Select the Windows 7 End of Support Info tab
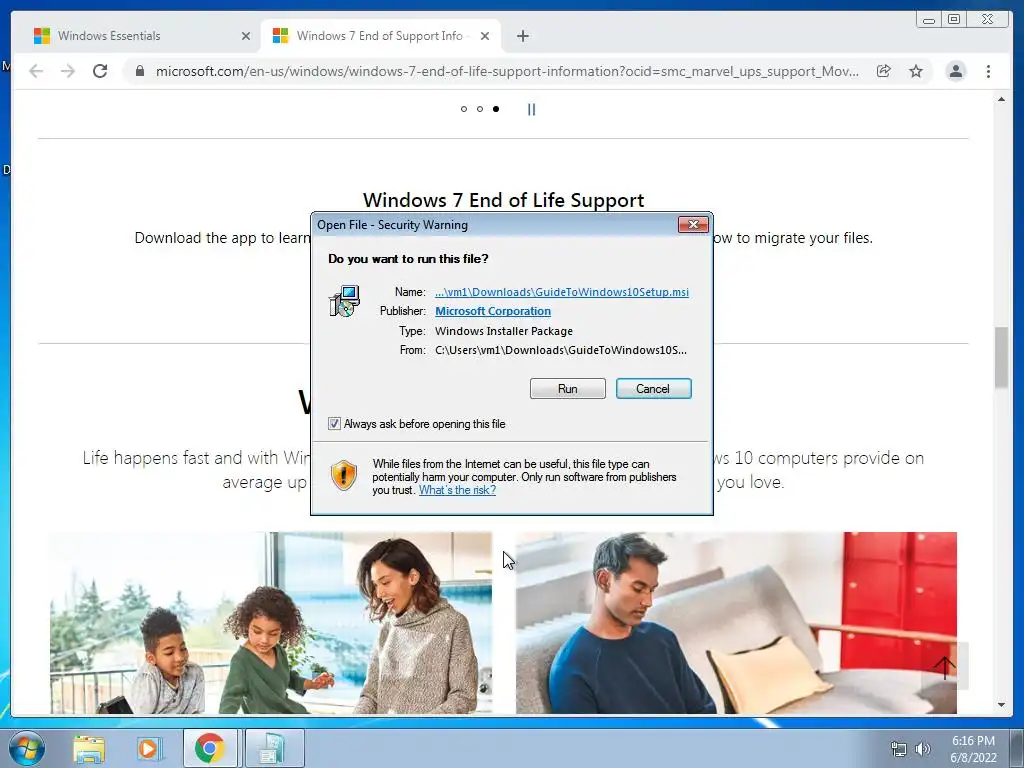Image resolution: width=1024 pixels, height=768 pixels. coord(379,36)
